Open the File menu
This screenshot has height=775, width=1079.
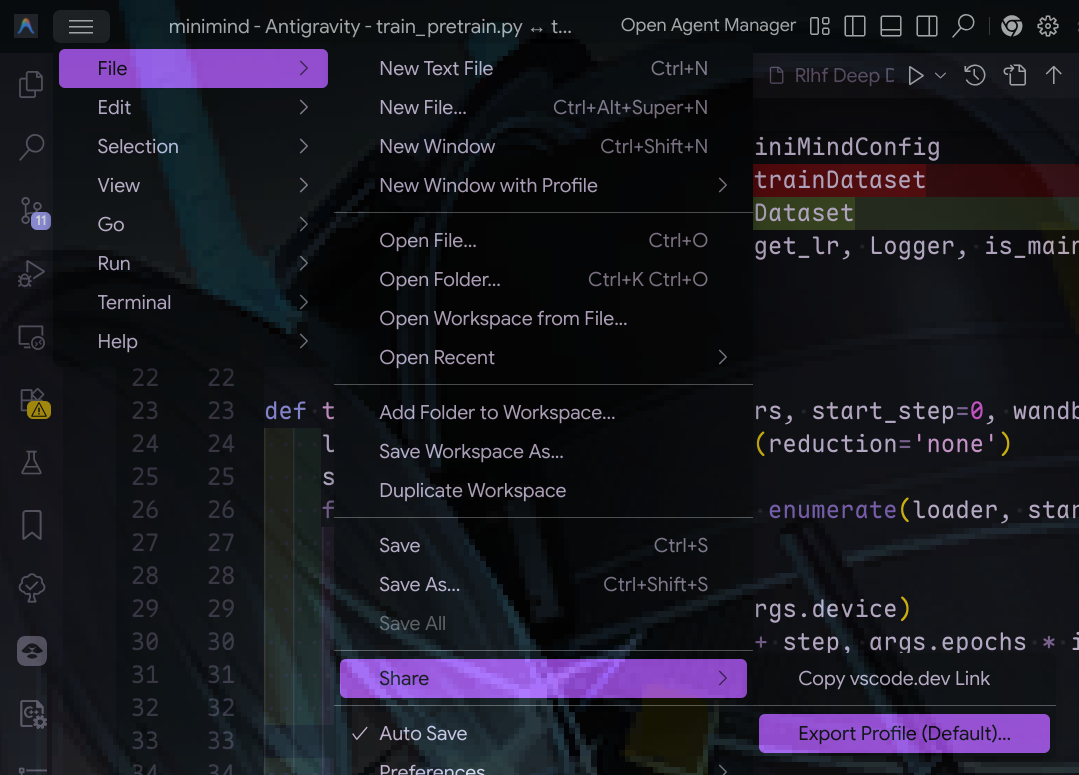coord(193,68)
